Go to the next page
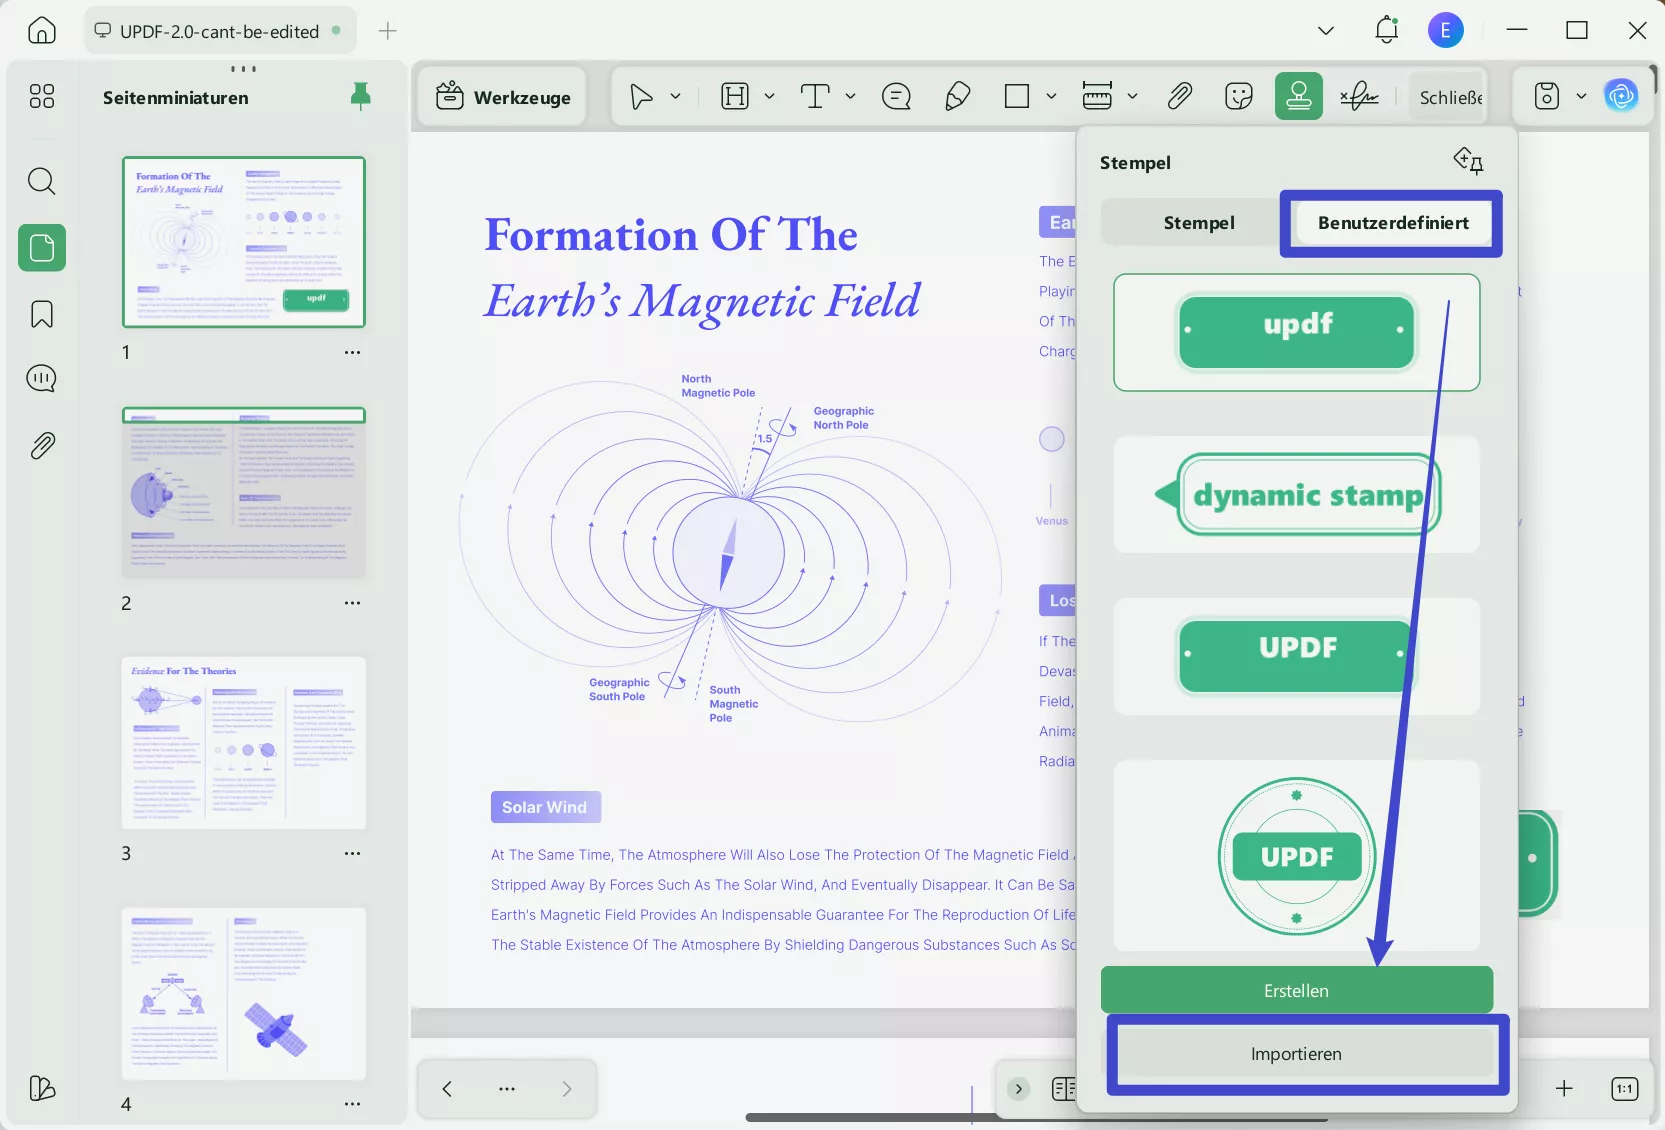Screen dimensions: 1665x1130 point(567,1089)
